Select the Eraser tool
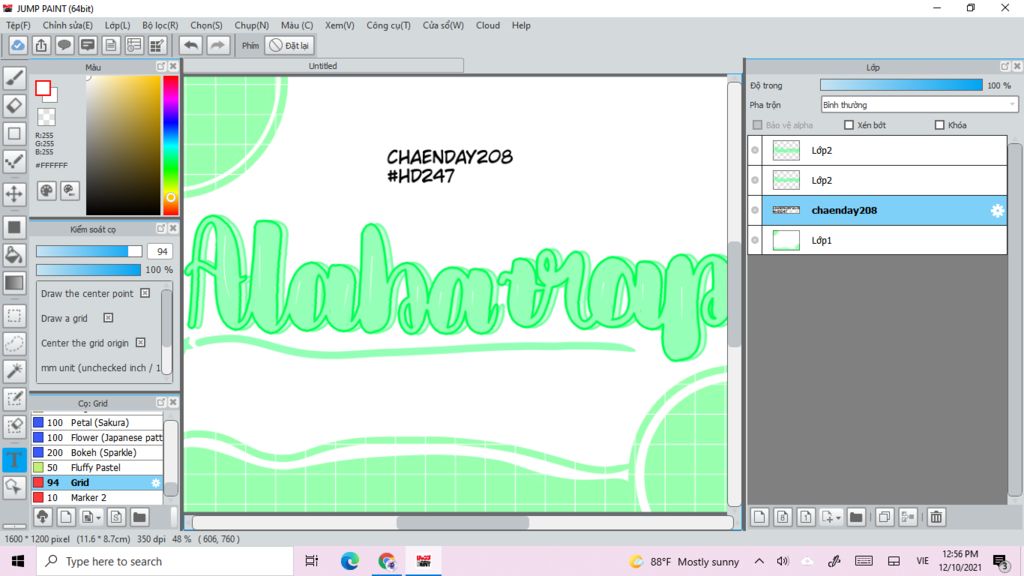 pos(15,105)
